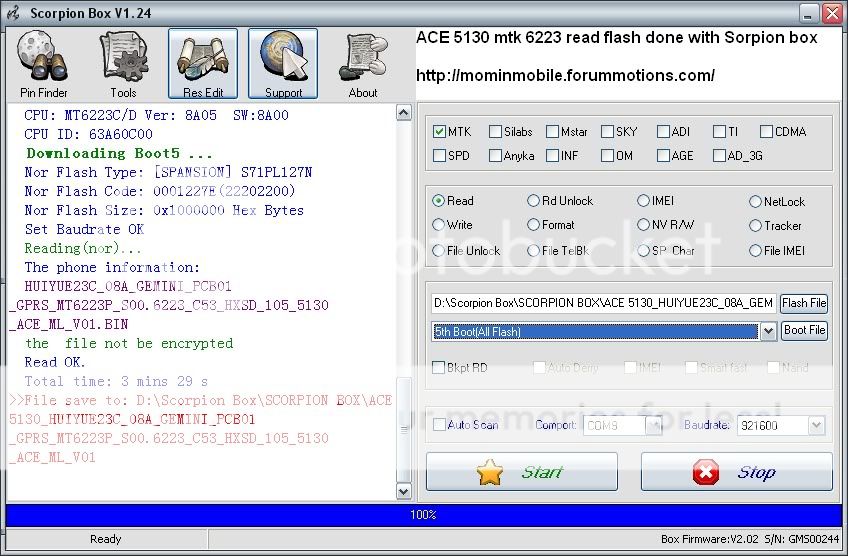Select the File TelBk radio button
Screen dimensions: 848x556
point(533,250)
